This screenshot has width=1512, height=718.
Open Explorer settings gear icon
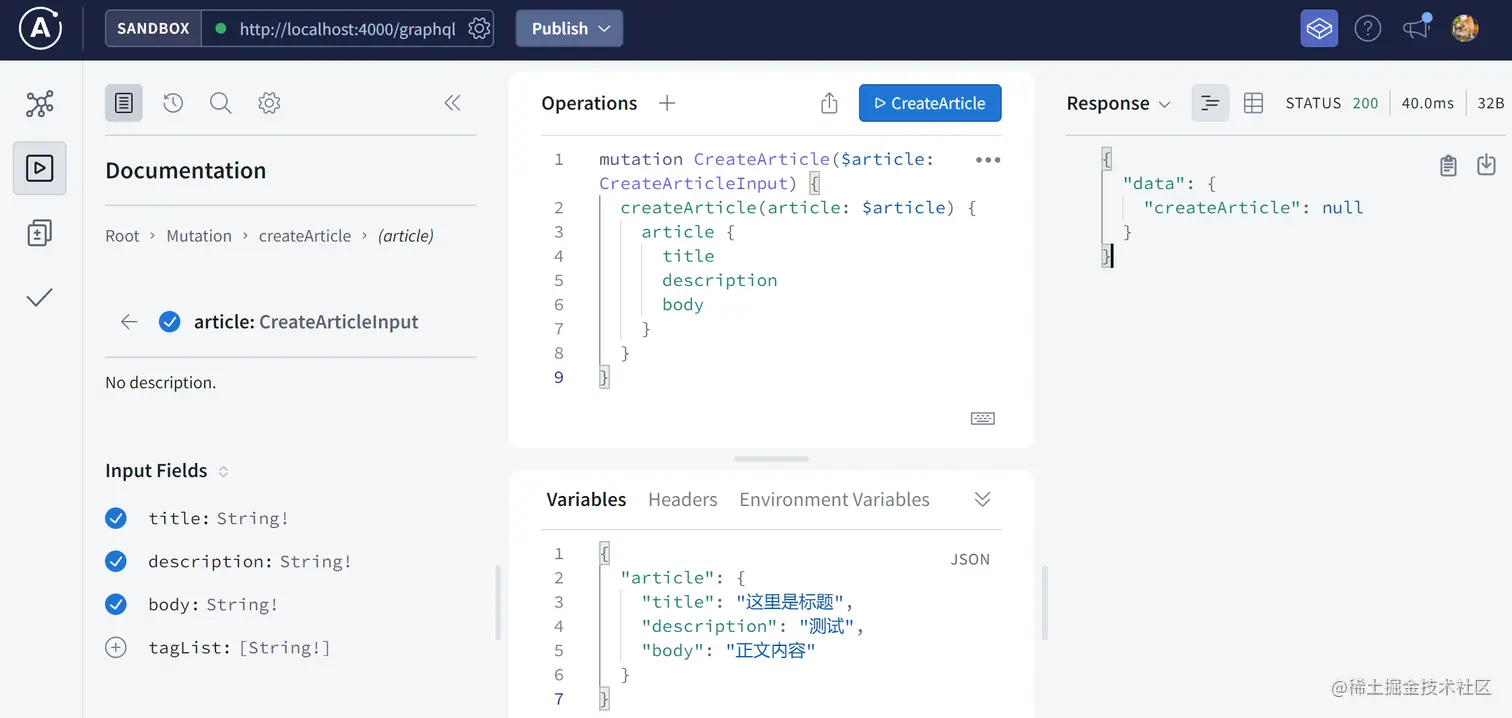(269, 103)
